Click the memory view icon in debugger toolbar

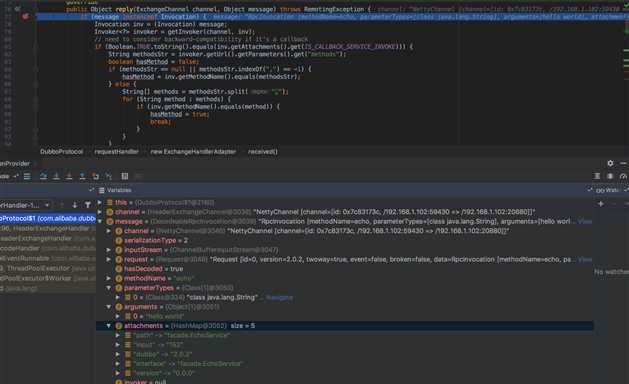tap(610, 176)
